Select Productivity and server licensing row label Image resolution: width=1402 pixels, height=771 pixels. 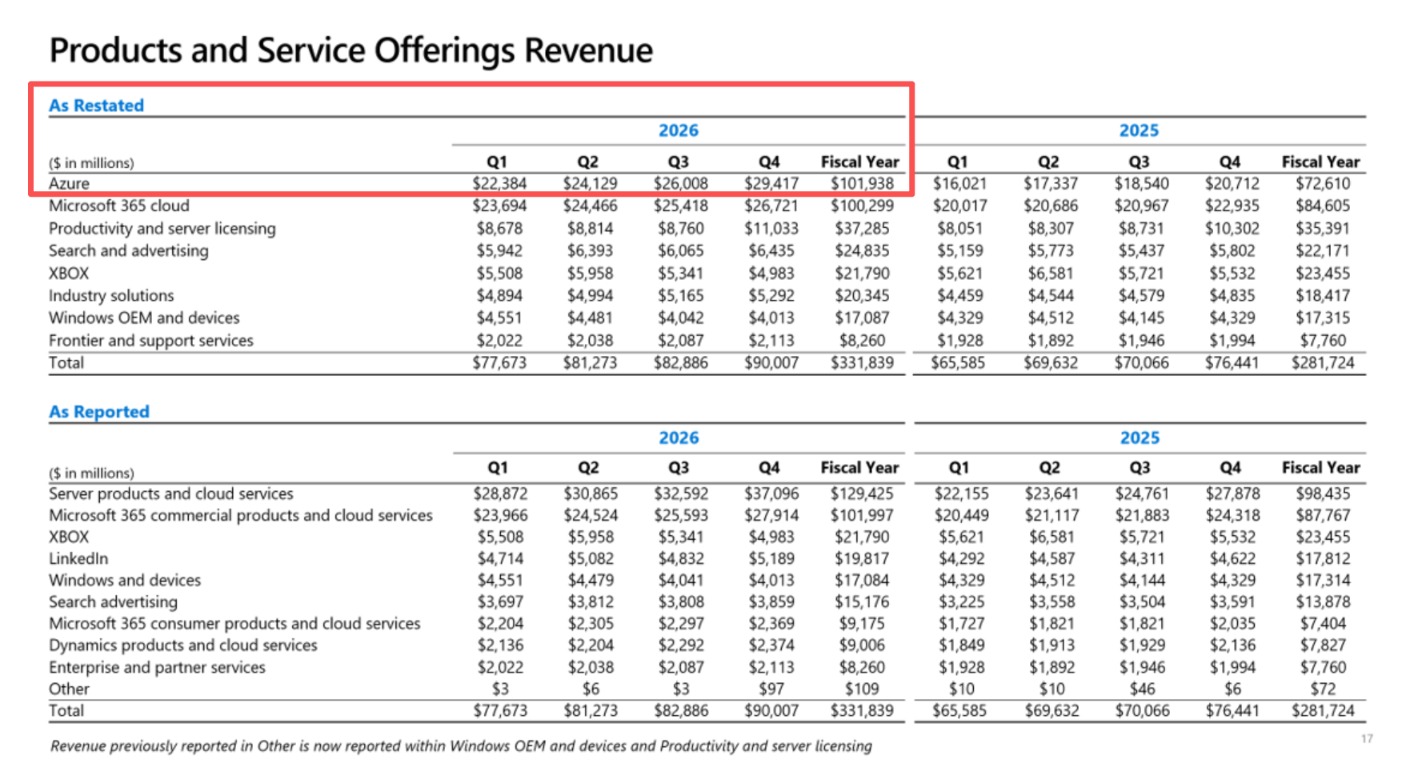[162, 229]
